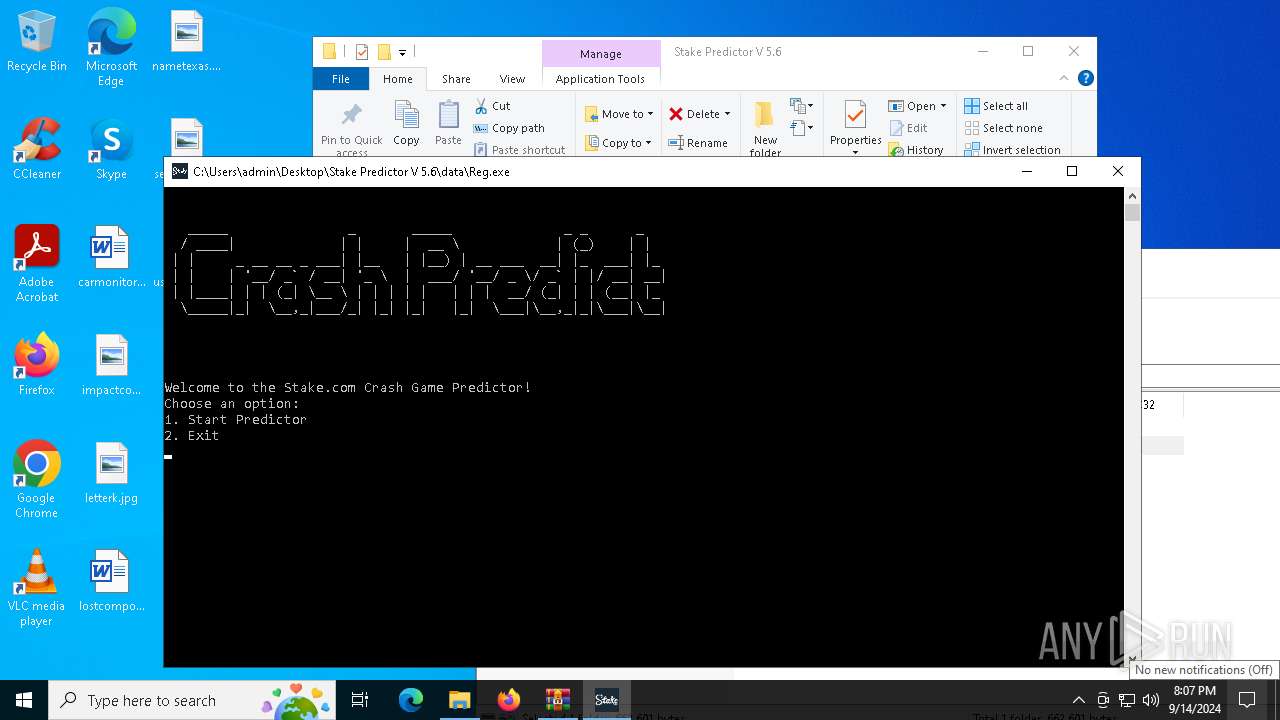This screenshot has height=720, width=1280.
Task: Click the Quick Access new folder icon
Action: [383, 52]
